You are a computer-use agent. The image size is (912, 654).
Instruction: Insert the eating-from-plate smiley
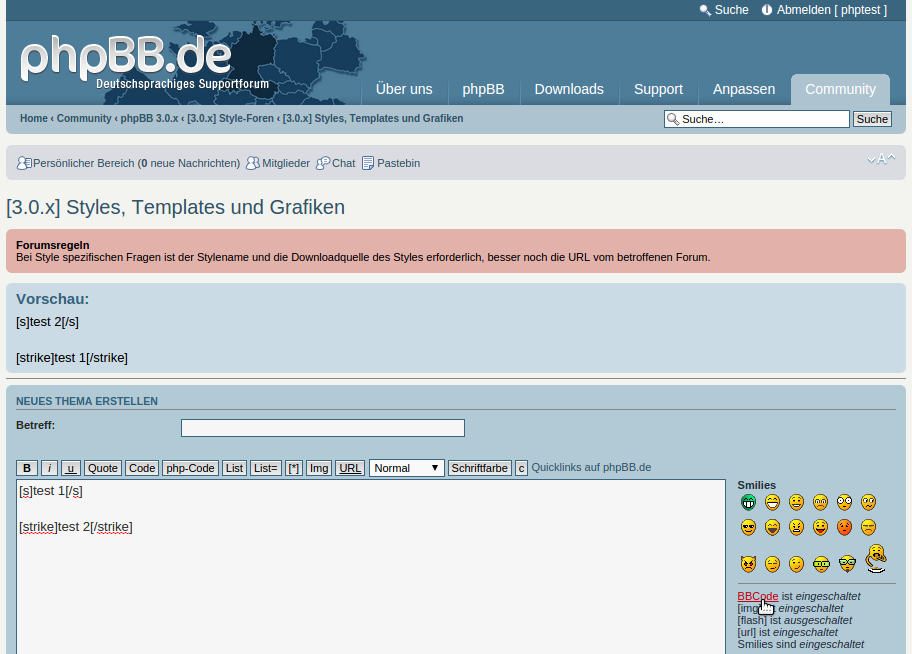pyautogui.click(x=876, y=559)
